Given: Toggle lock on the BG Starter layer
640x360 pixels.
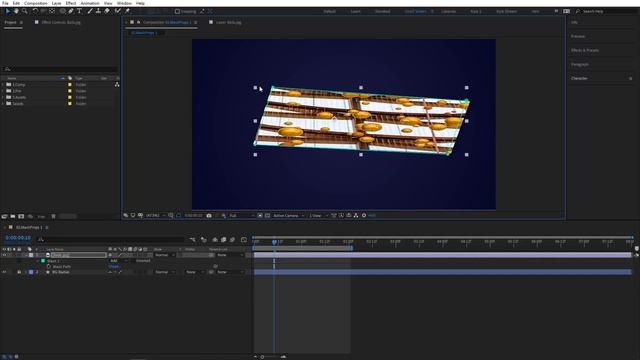Looking at the screenshot, I should [x=19, y=272].
